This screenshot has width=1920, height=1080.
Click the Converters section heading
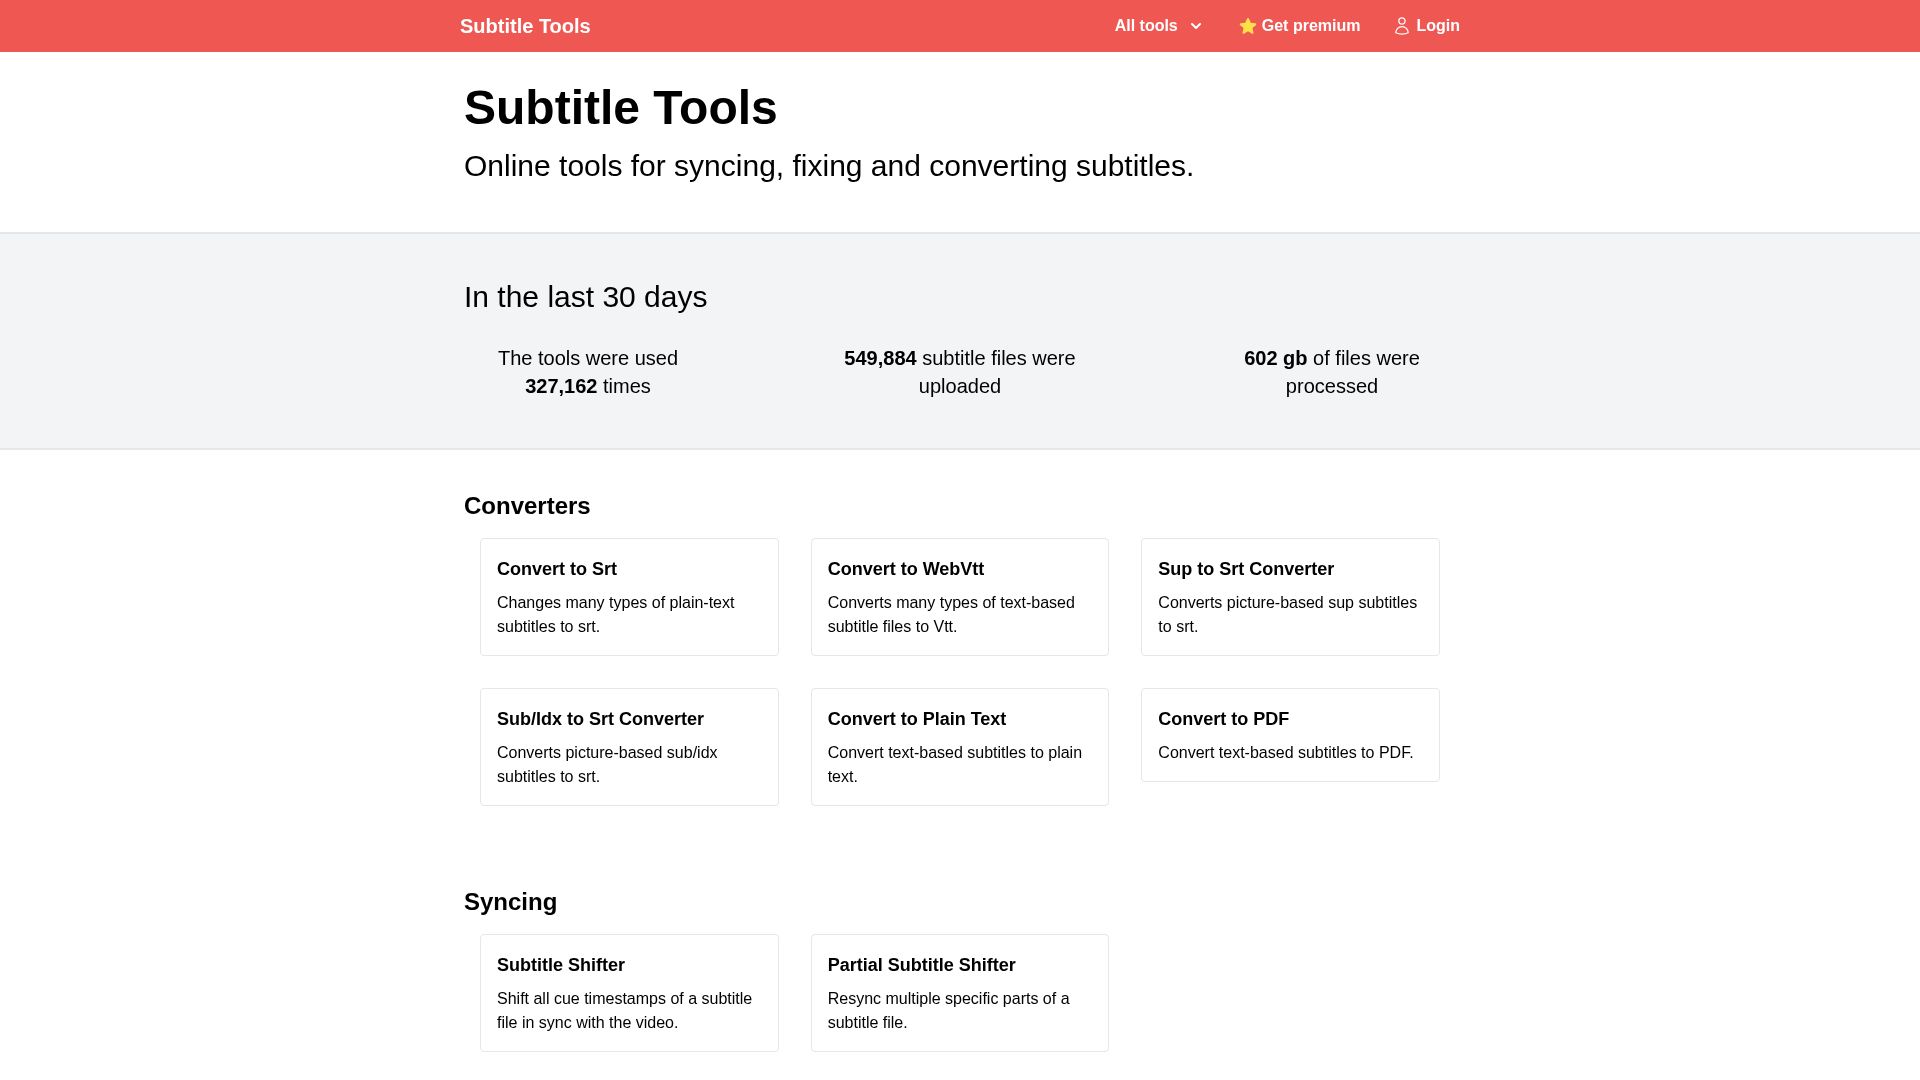[x=527, y=506]
